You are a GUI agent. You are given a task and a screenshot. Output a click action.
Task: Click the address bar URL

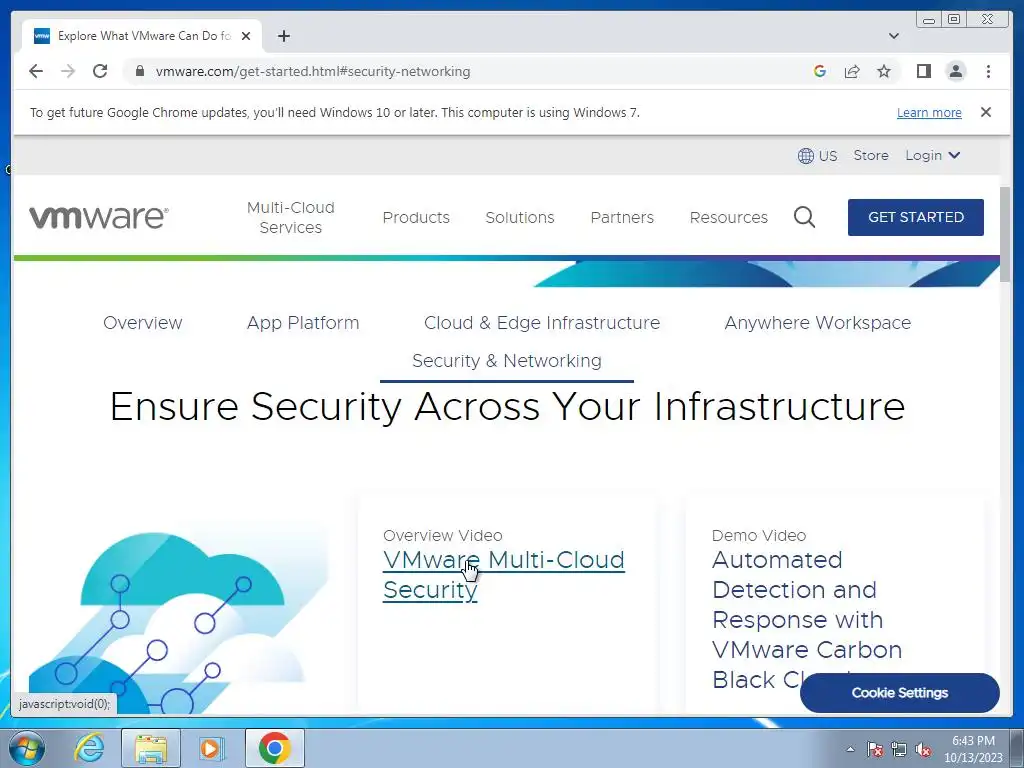coord(313,71)
